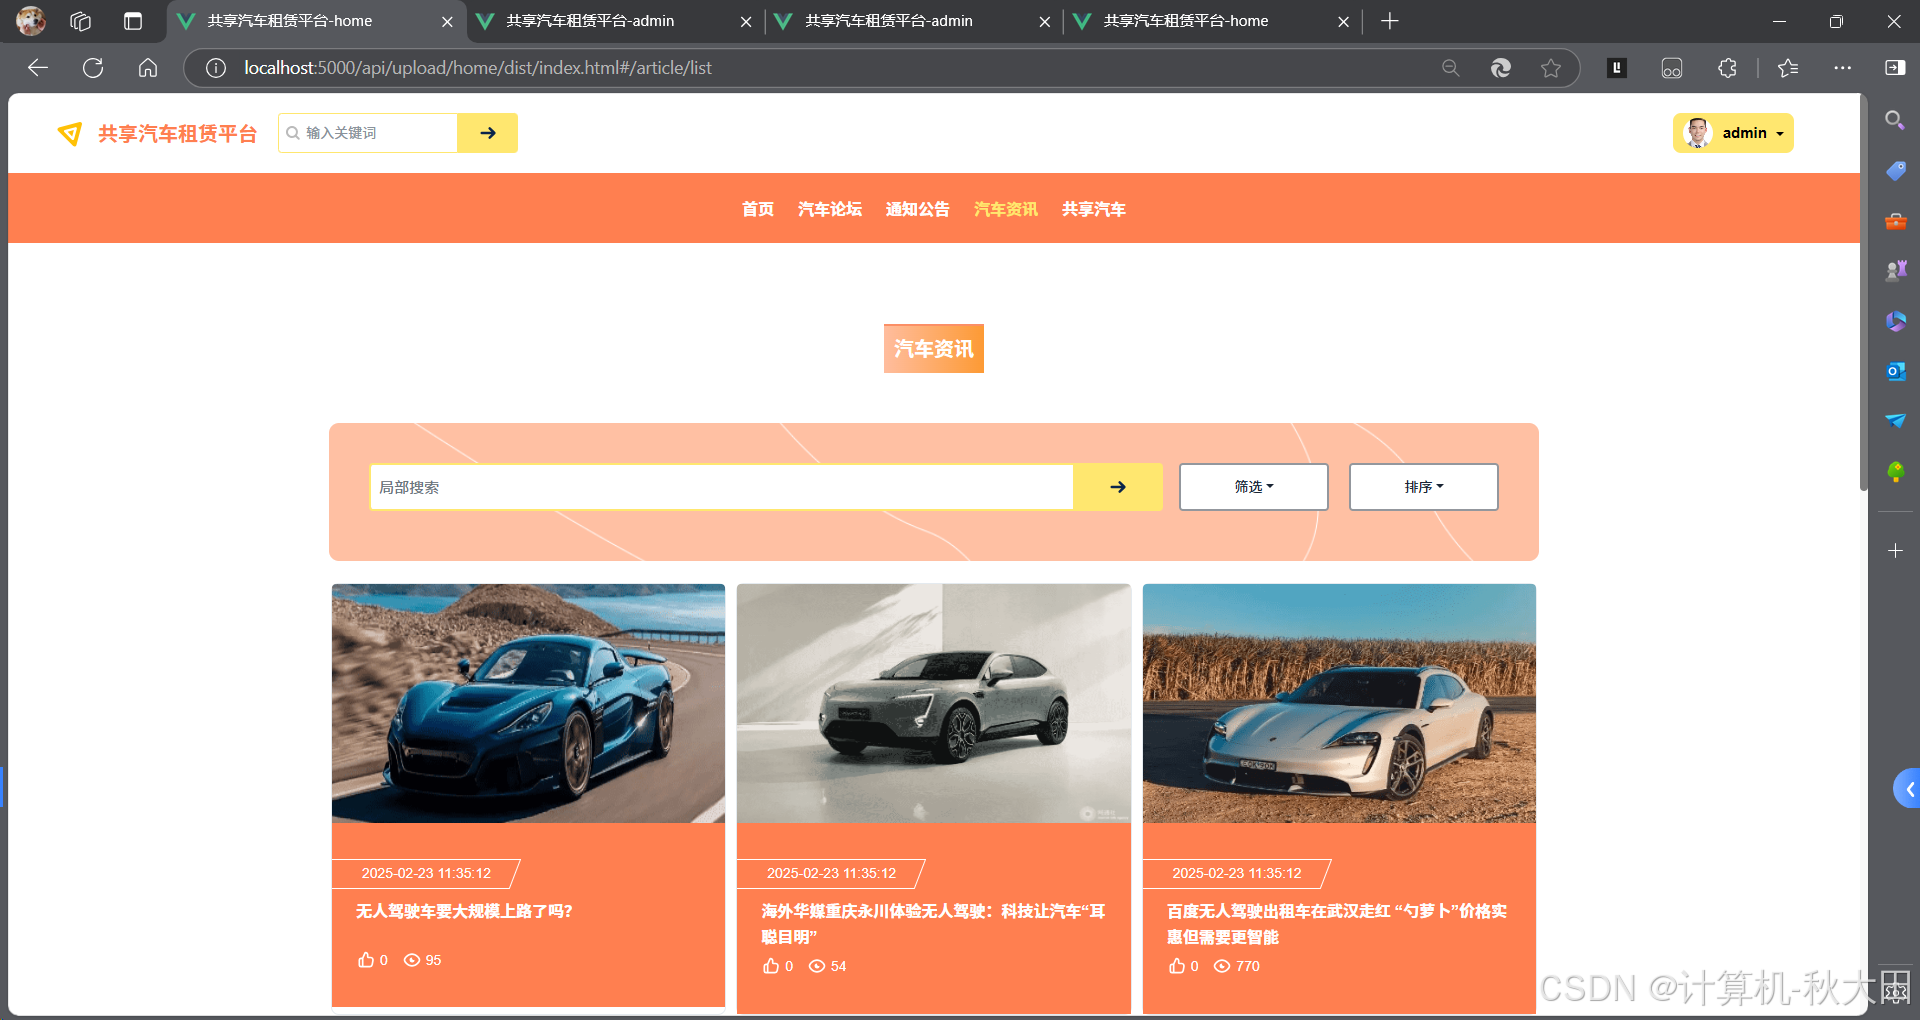Open the workspaces icon in title bar
1920x1020 pixels.
(81, 21)
